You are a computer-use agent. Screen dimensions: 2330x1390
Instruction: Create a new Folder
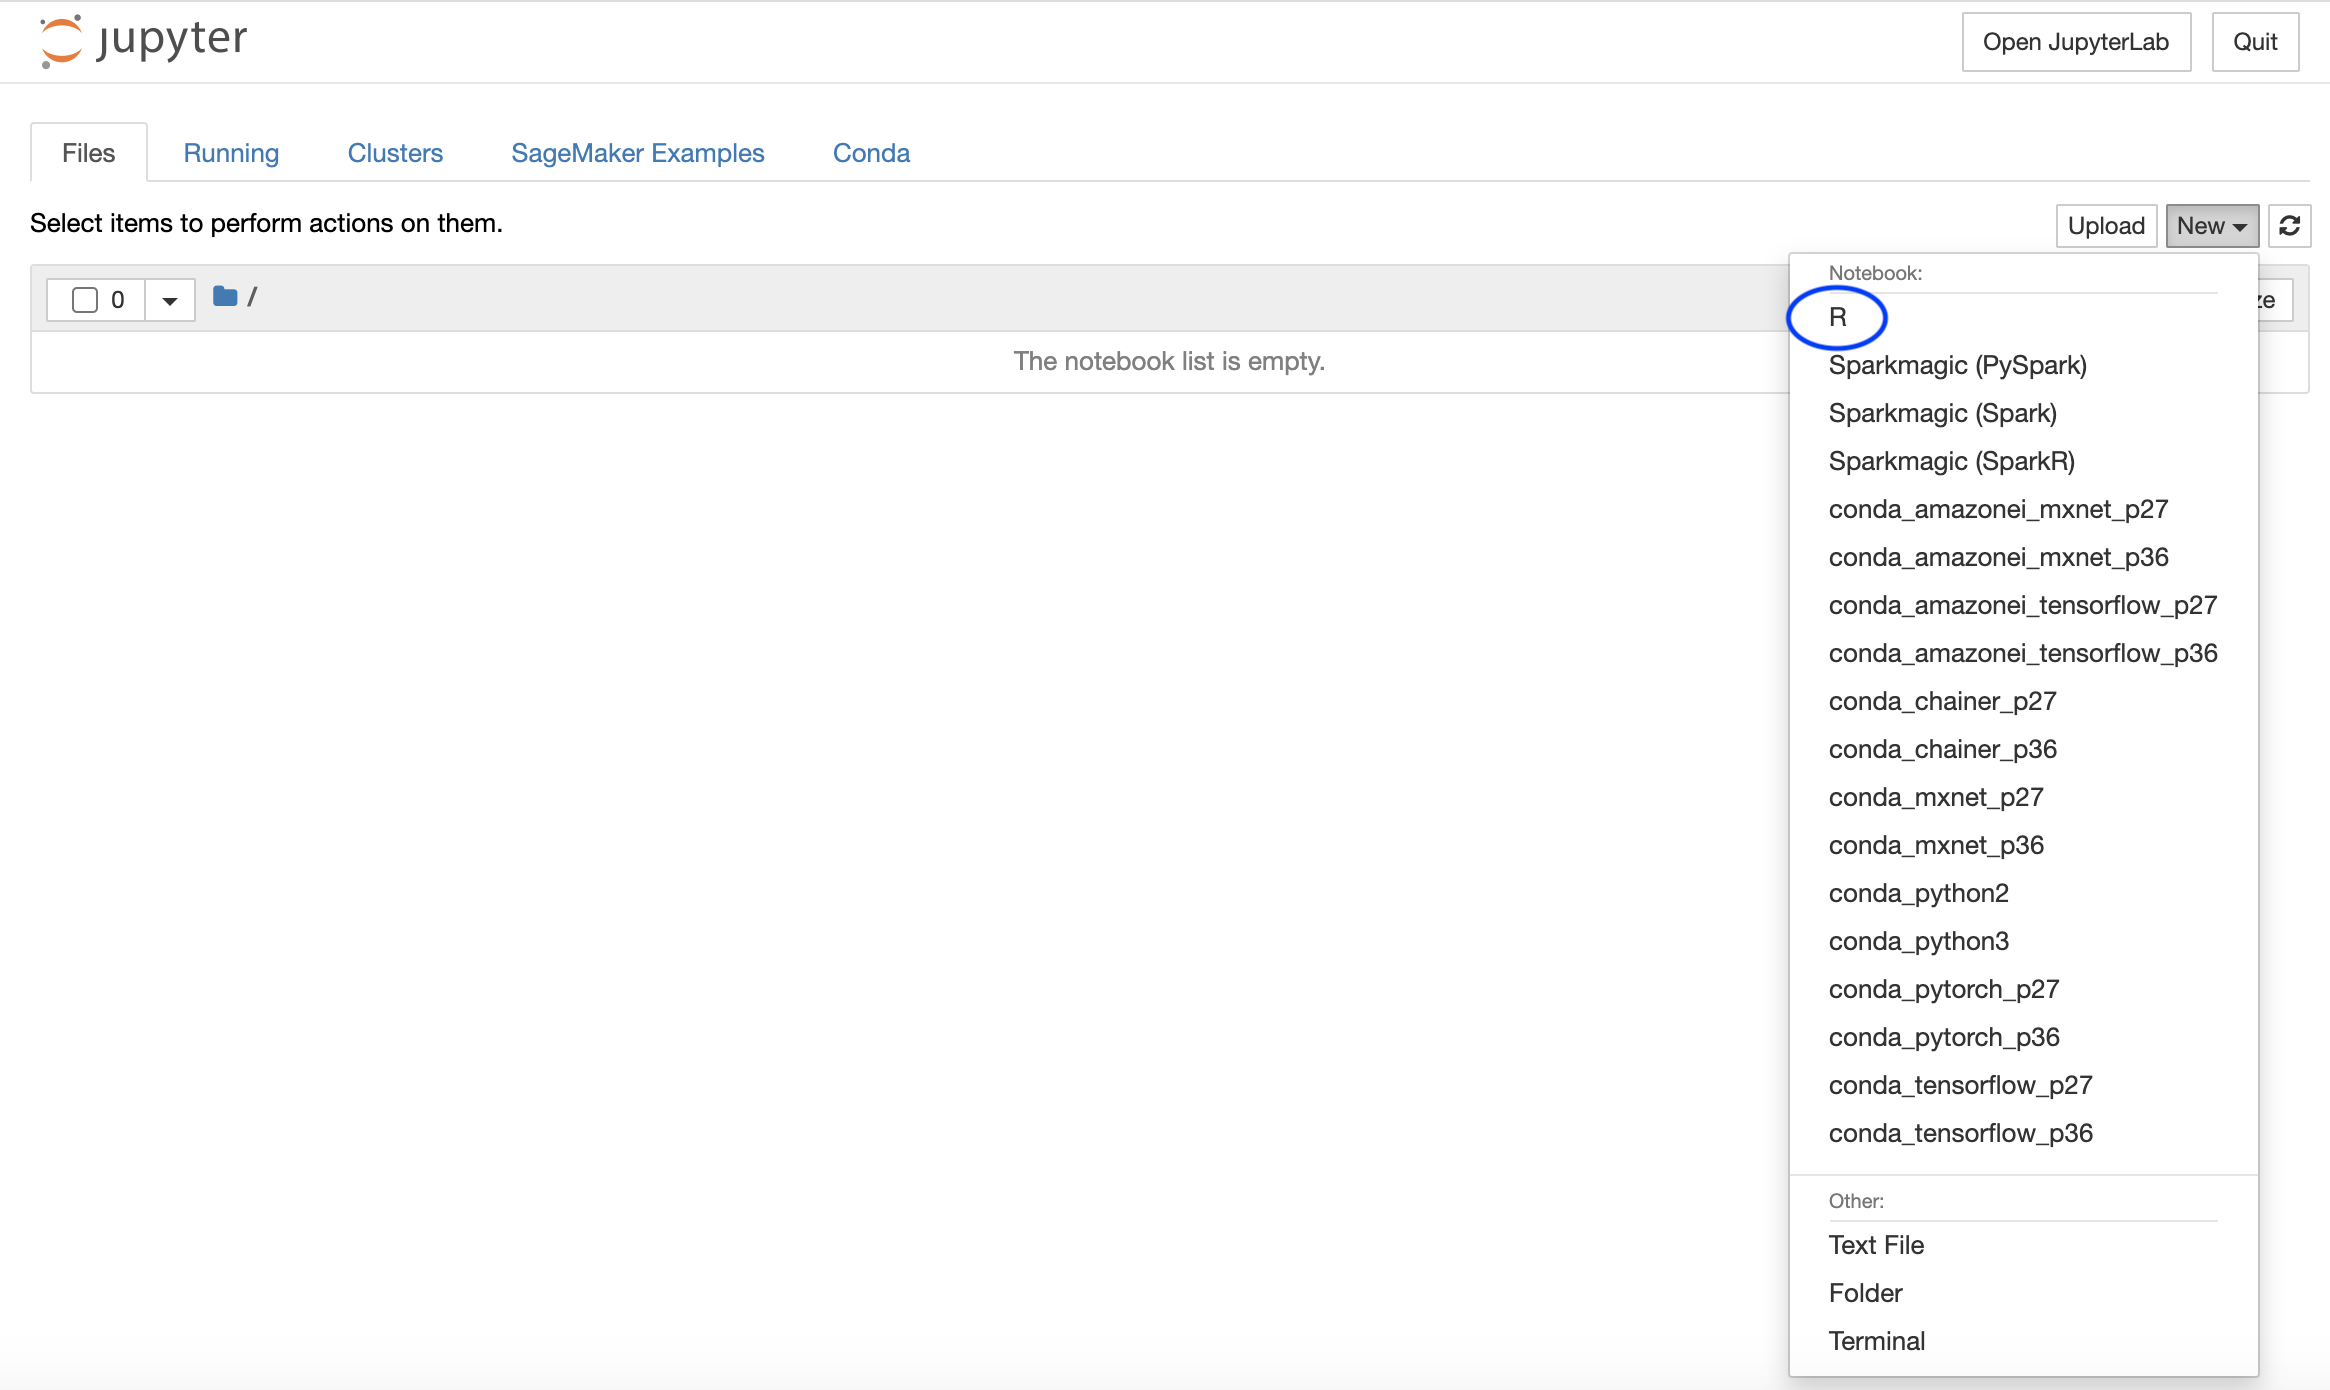pos(2023,1293)
